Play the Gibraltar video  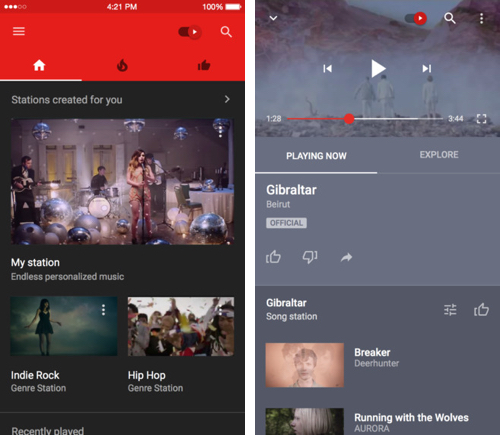tap(378, 69)
